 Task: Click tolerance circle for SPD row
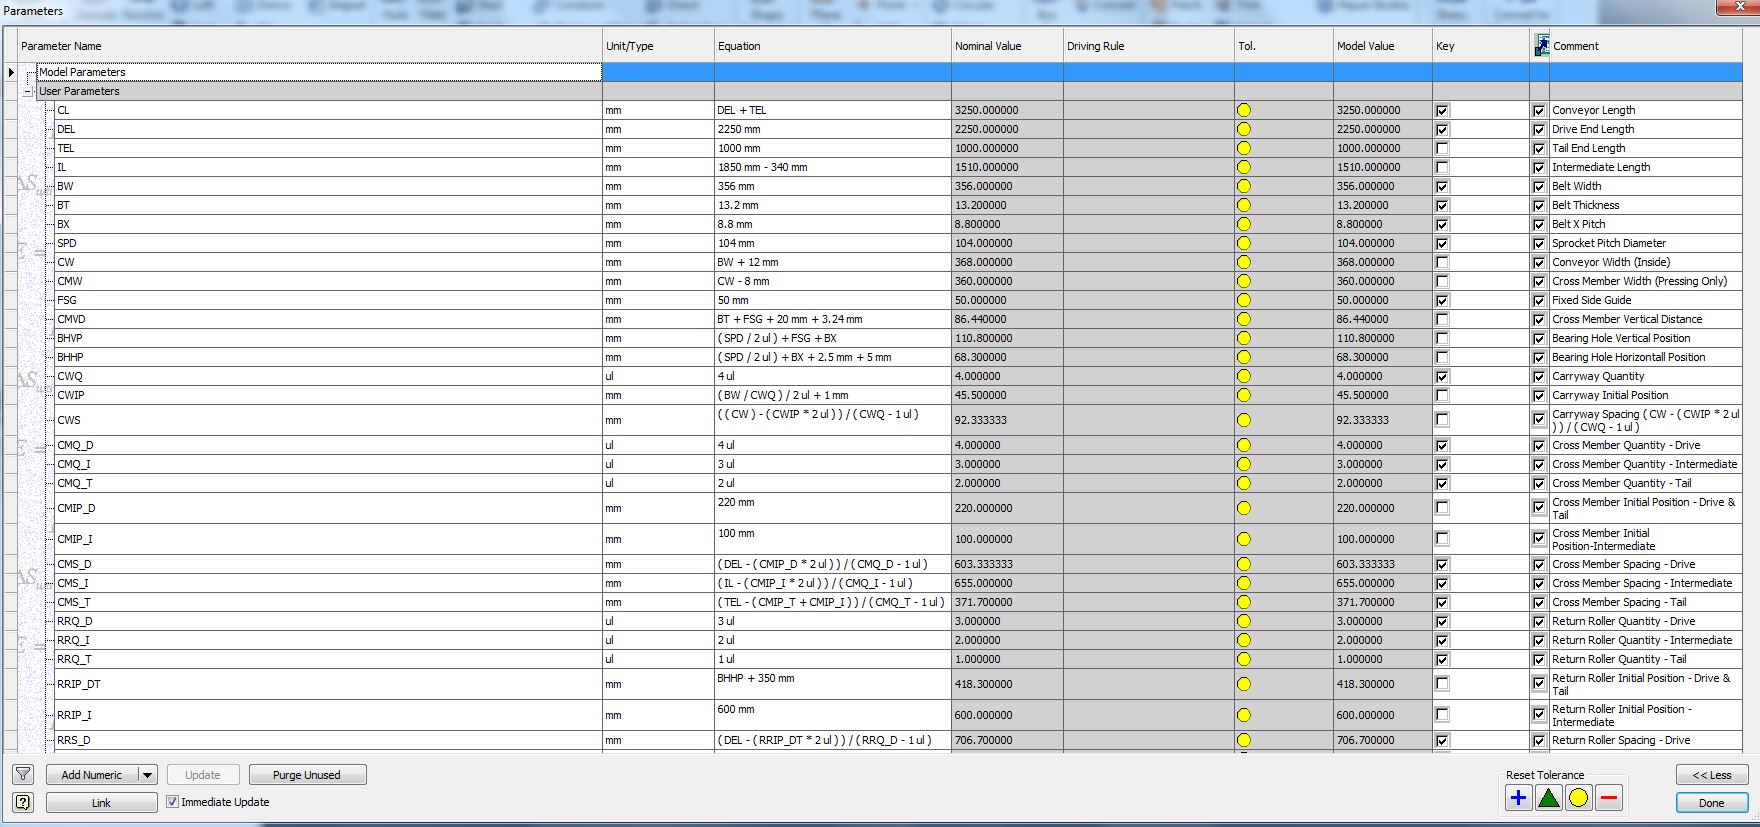tap(1244, 243)
